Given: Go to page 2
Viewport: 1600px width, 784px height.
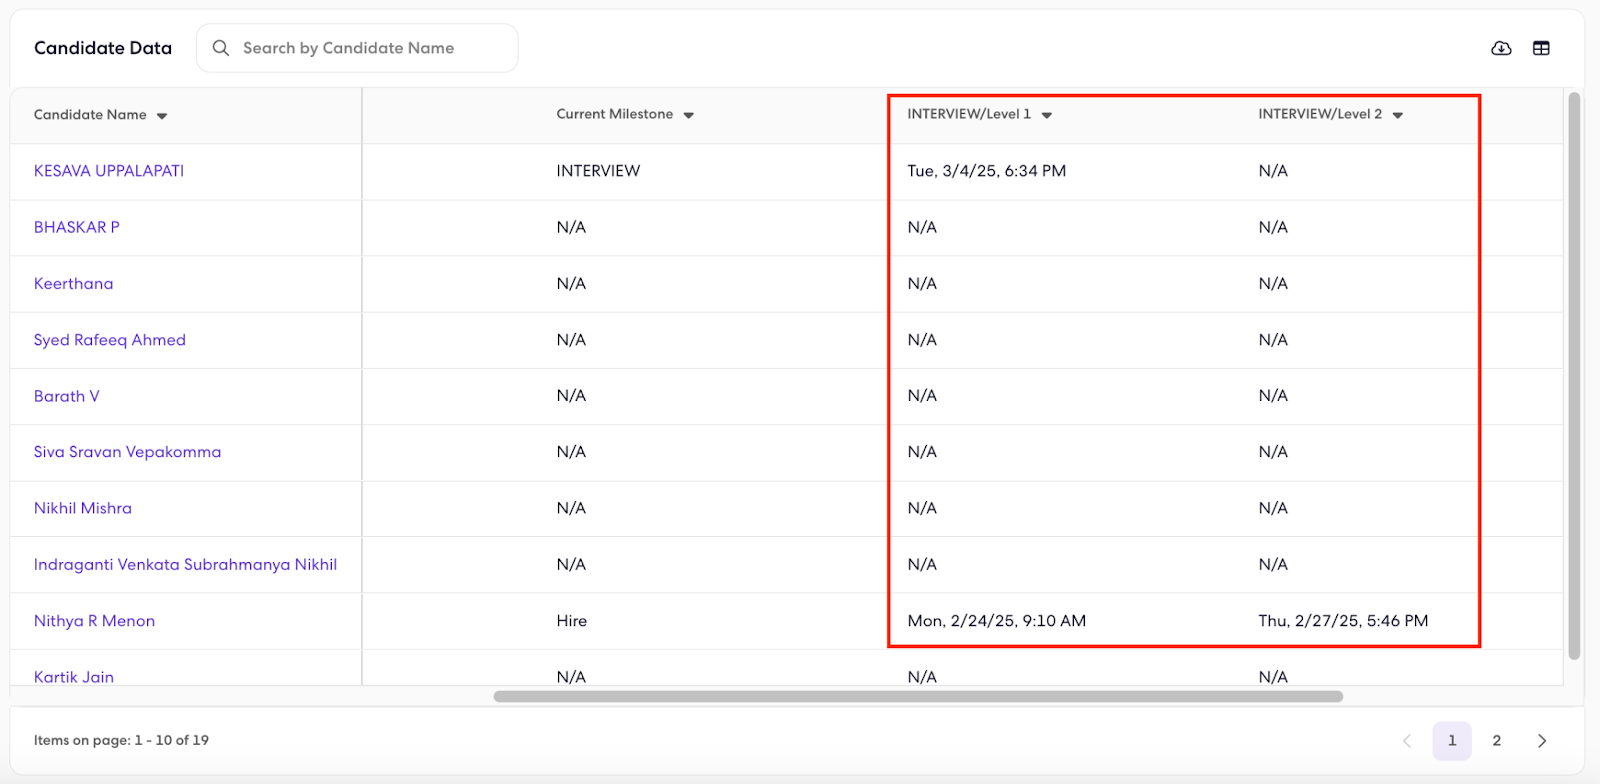Looking at the screenshot, I should pyautogui.click(x=1497, y=741).
